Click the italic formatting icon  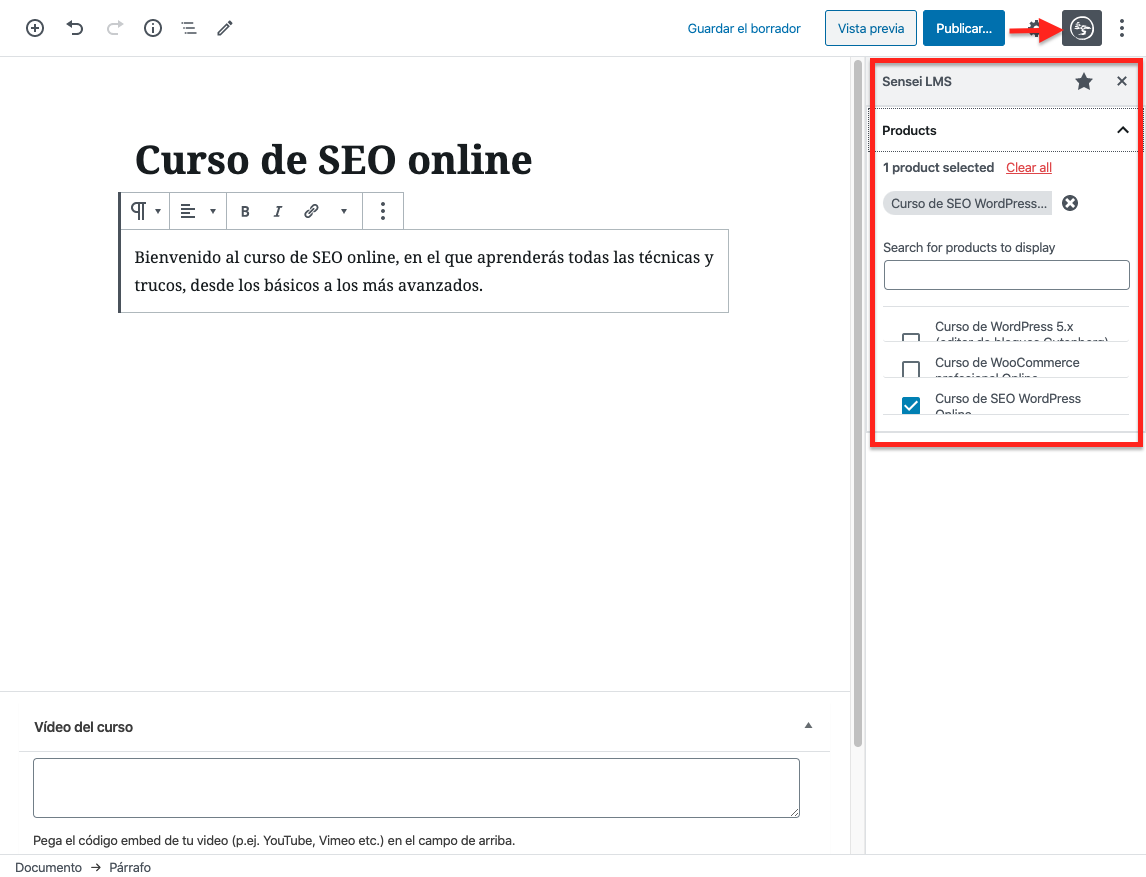[278, 211]
